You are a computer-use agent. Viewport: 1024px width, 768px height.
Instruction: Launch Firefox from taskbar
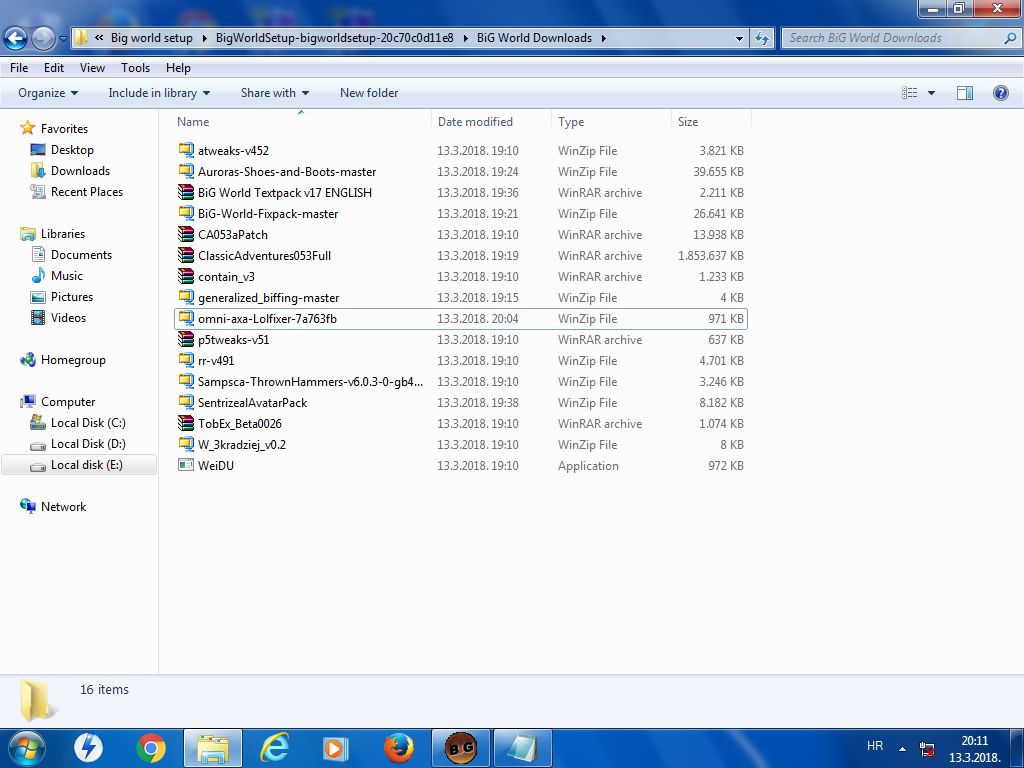point(398,748)
